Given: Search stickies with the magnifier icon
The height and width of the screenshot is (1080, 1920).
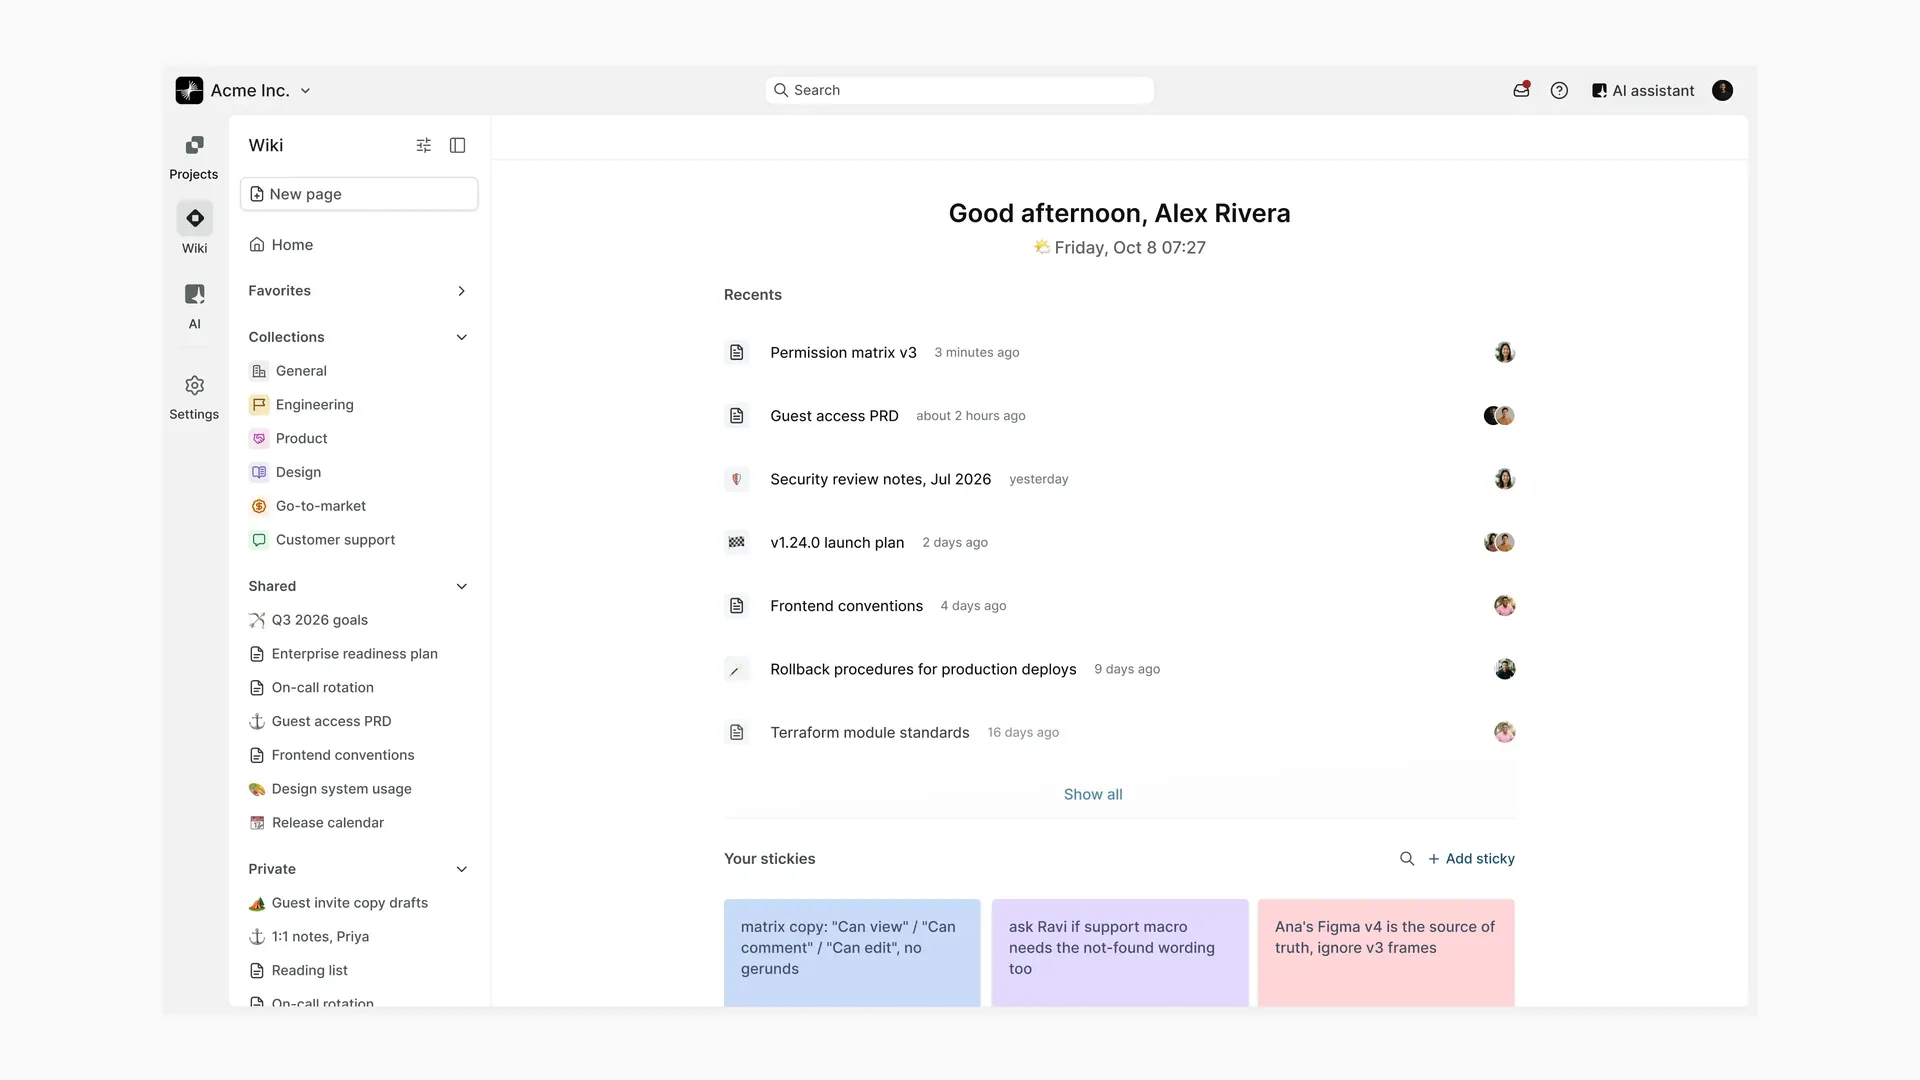Looking at the screenshot, I should [x=1407, y=858].
